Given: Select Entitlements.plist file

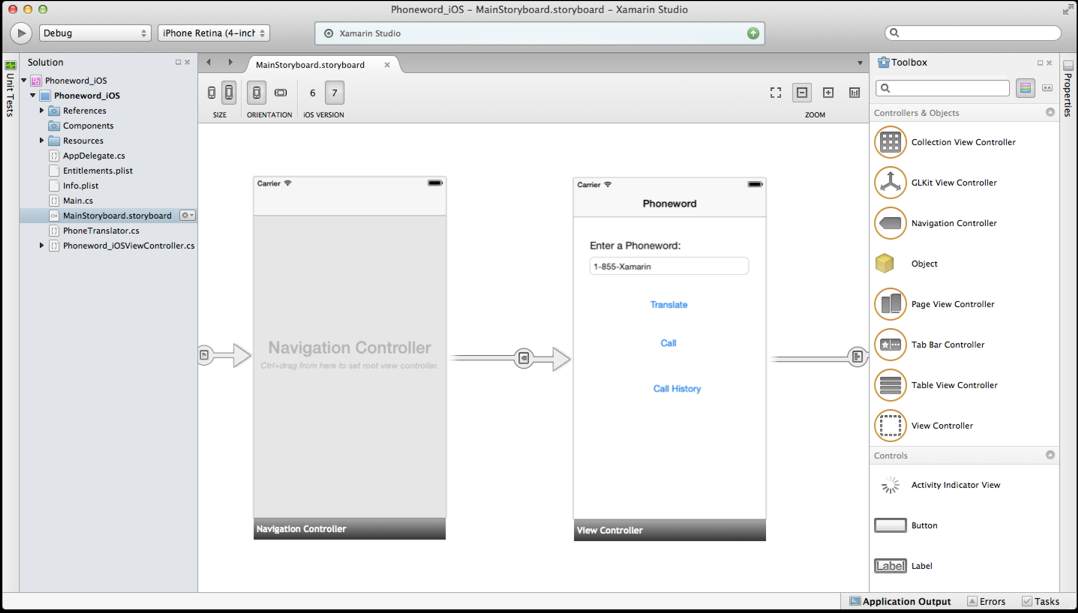Looking at the screenshot, I should coord(98,170).
